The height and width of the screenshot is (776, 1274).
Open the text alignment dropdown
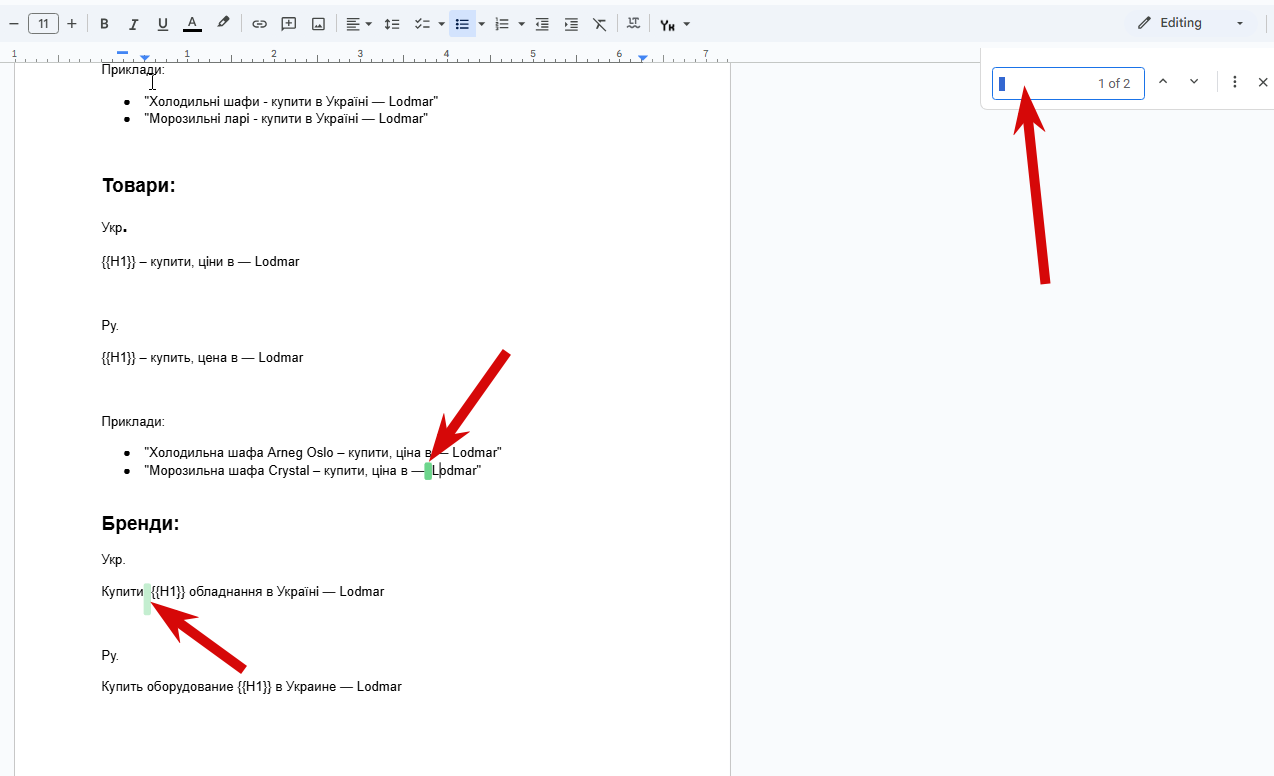(359, 23)
